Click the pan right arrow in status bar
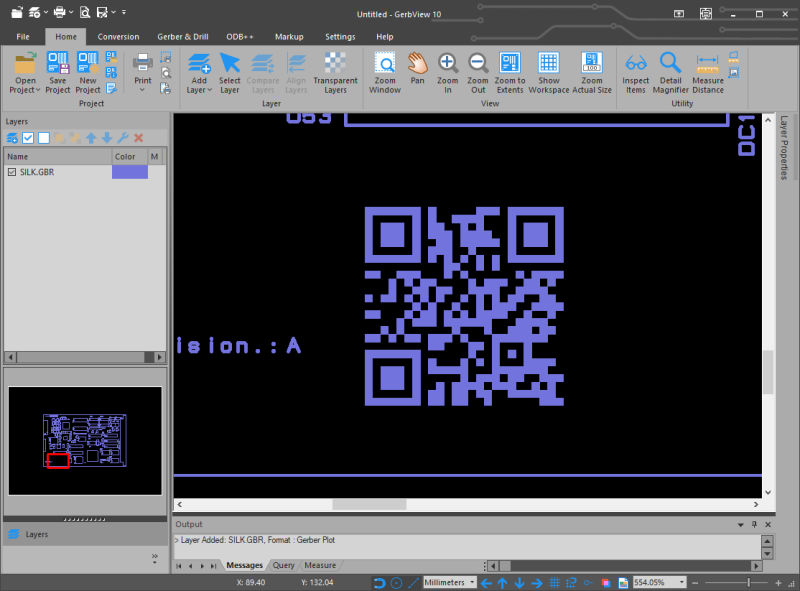The image size is (800, 591). (537, 582)
